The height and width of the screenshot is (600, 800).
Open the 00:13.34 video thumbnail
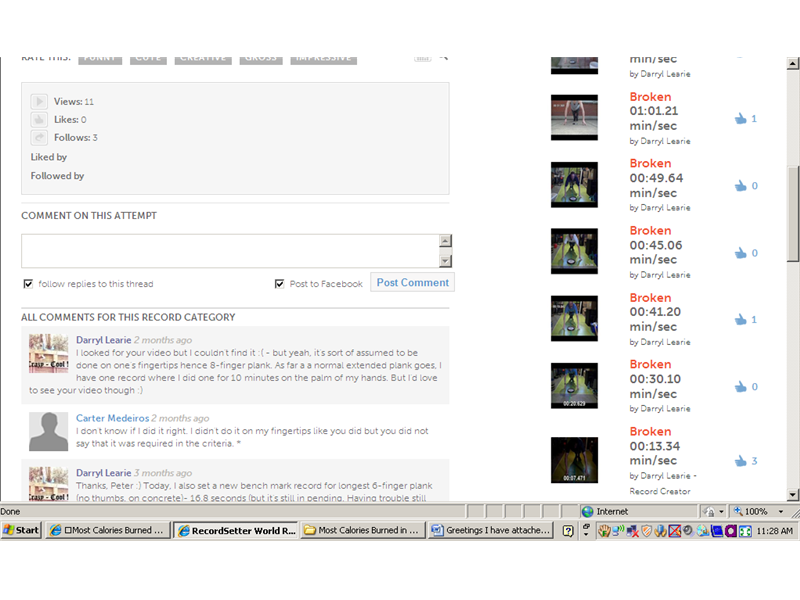click(x=574, y=460)
